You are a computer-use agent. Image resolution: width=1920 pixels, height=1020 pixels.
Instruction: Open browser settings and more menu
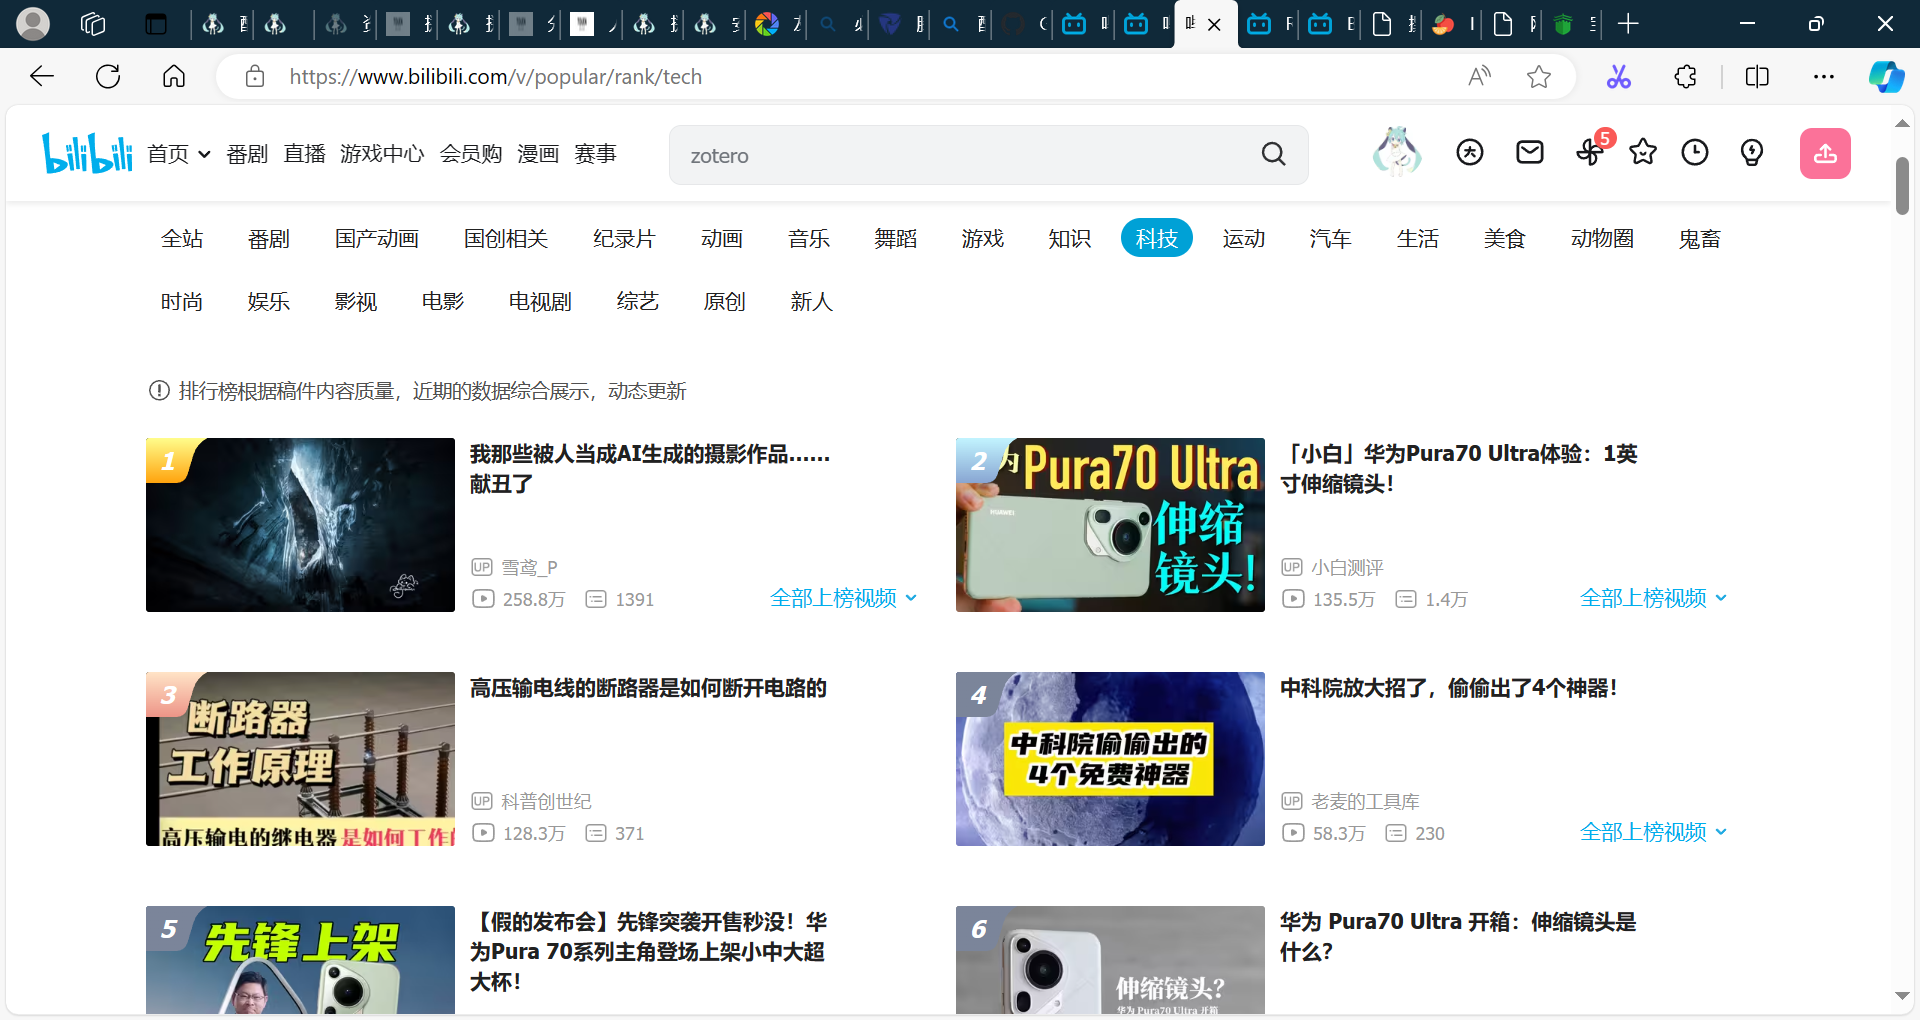point(1824,76)
